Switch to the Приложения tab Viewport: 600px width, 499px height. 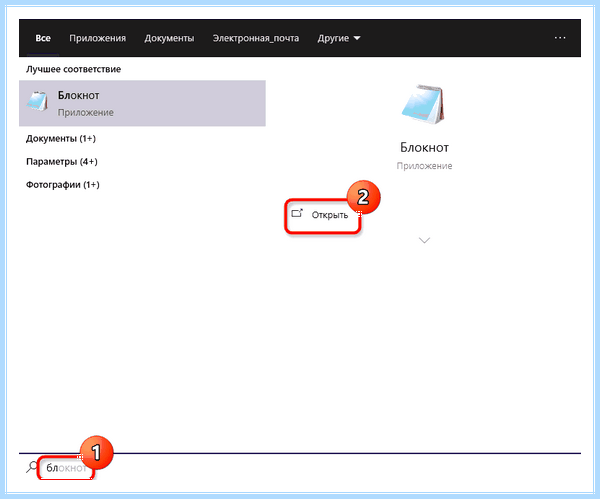(x=98, y=38)
